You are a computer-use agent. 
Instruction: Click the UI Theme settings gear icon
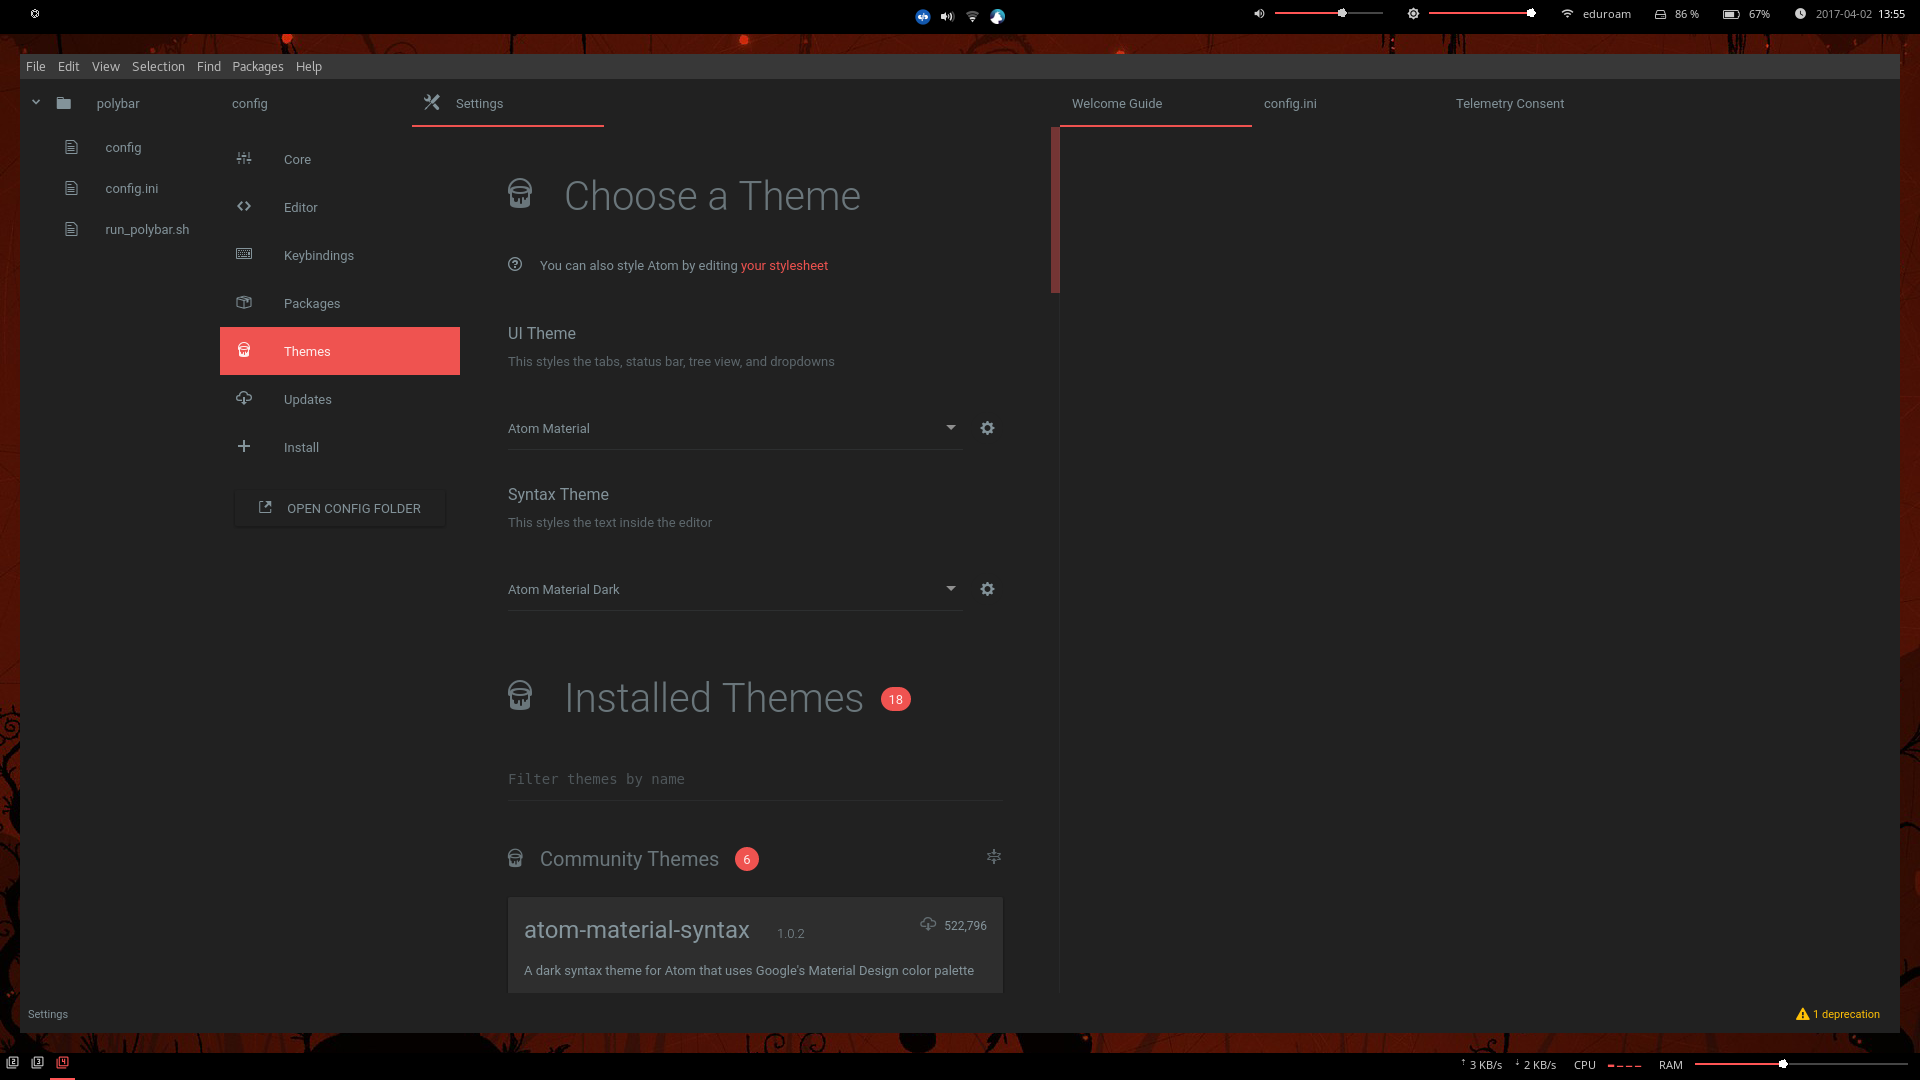(987, 428)
